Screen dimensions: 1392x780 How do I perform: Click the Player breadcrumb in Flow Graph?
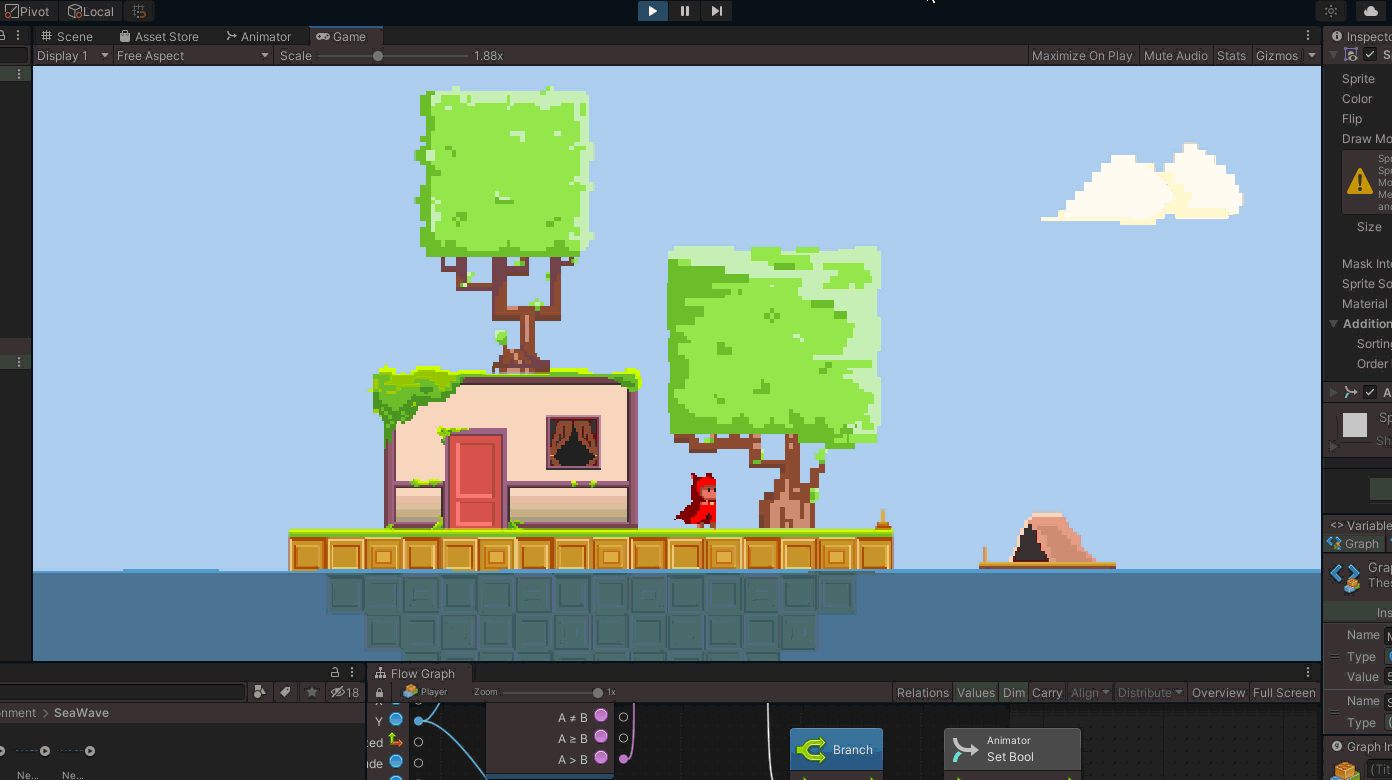(x=425, y=692)
